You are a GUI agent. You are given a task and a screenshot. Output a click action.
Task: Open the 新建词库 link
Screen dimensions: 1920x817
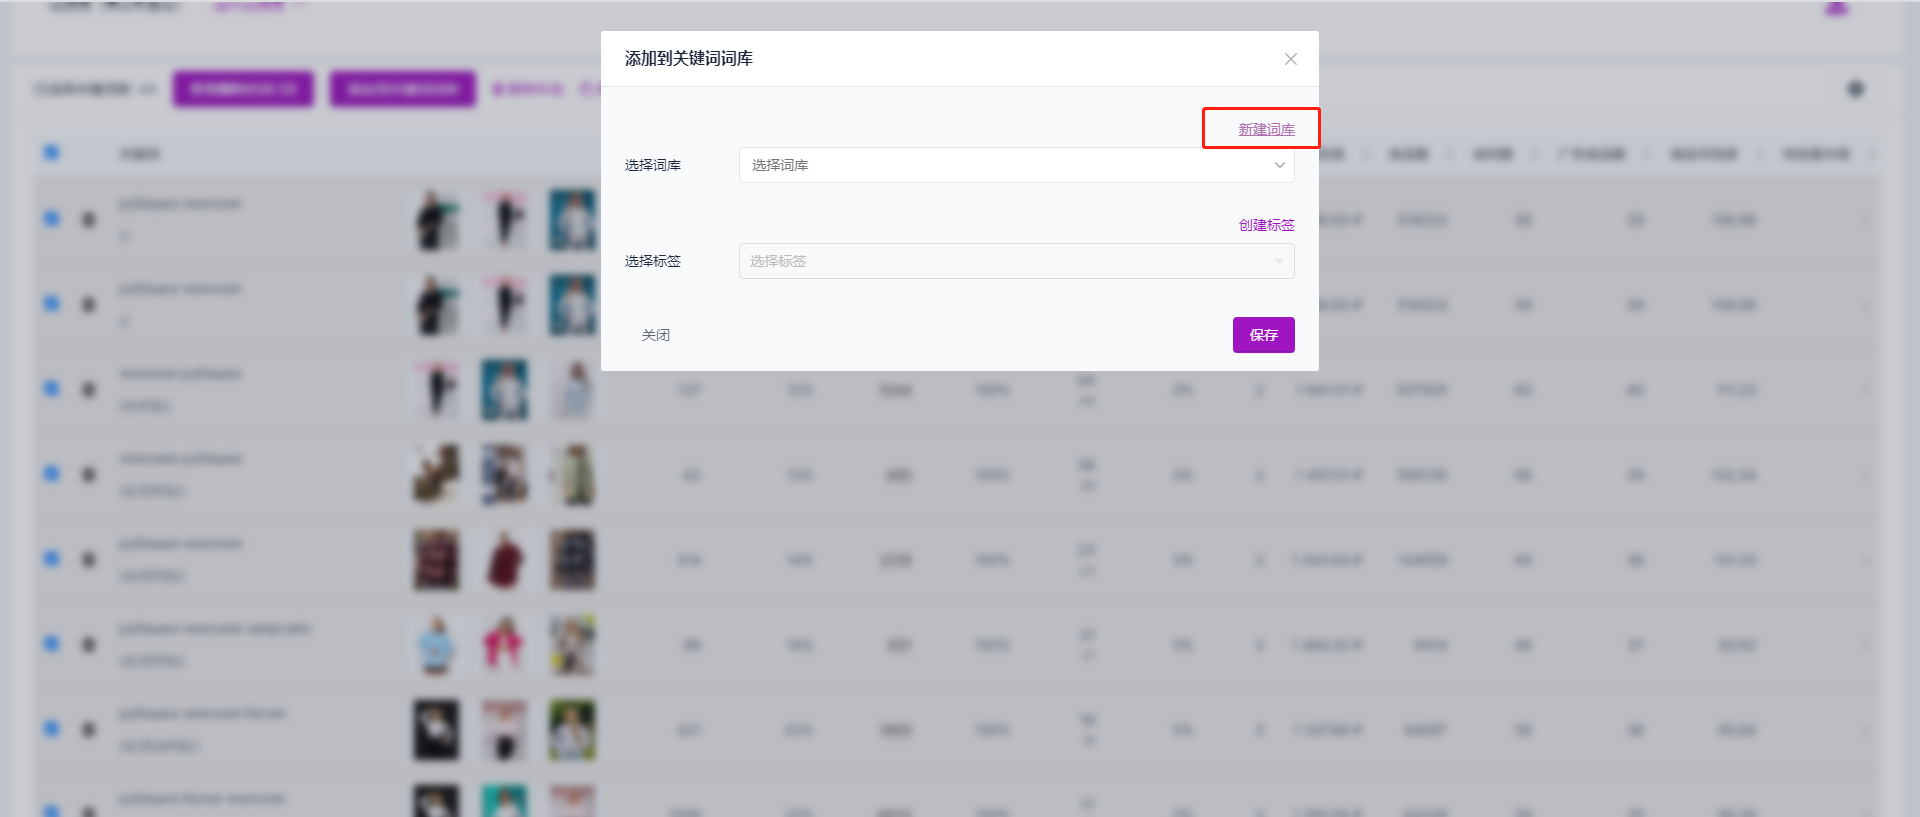1266,129
